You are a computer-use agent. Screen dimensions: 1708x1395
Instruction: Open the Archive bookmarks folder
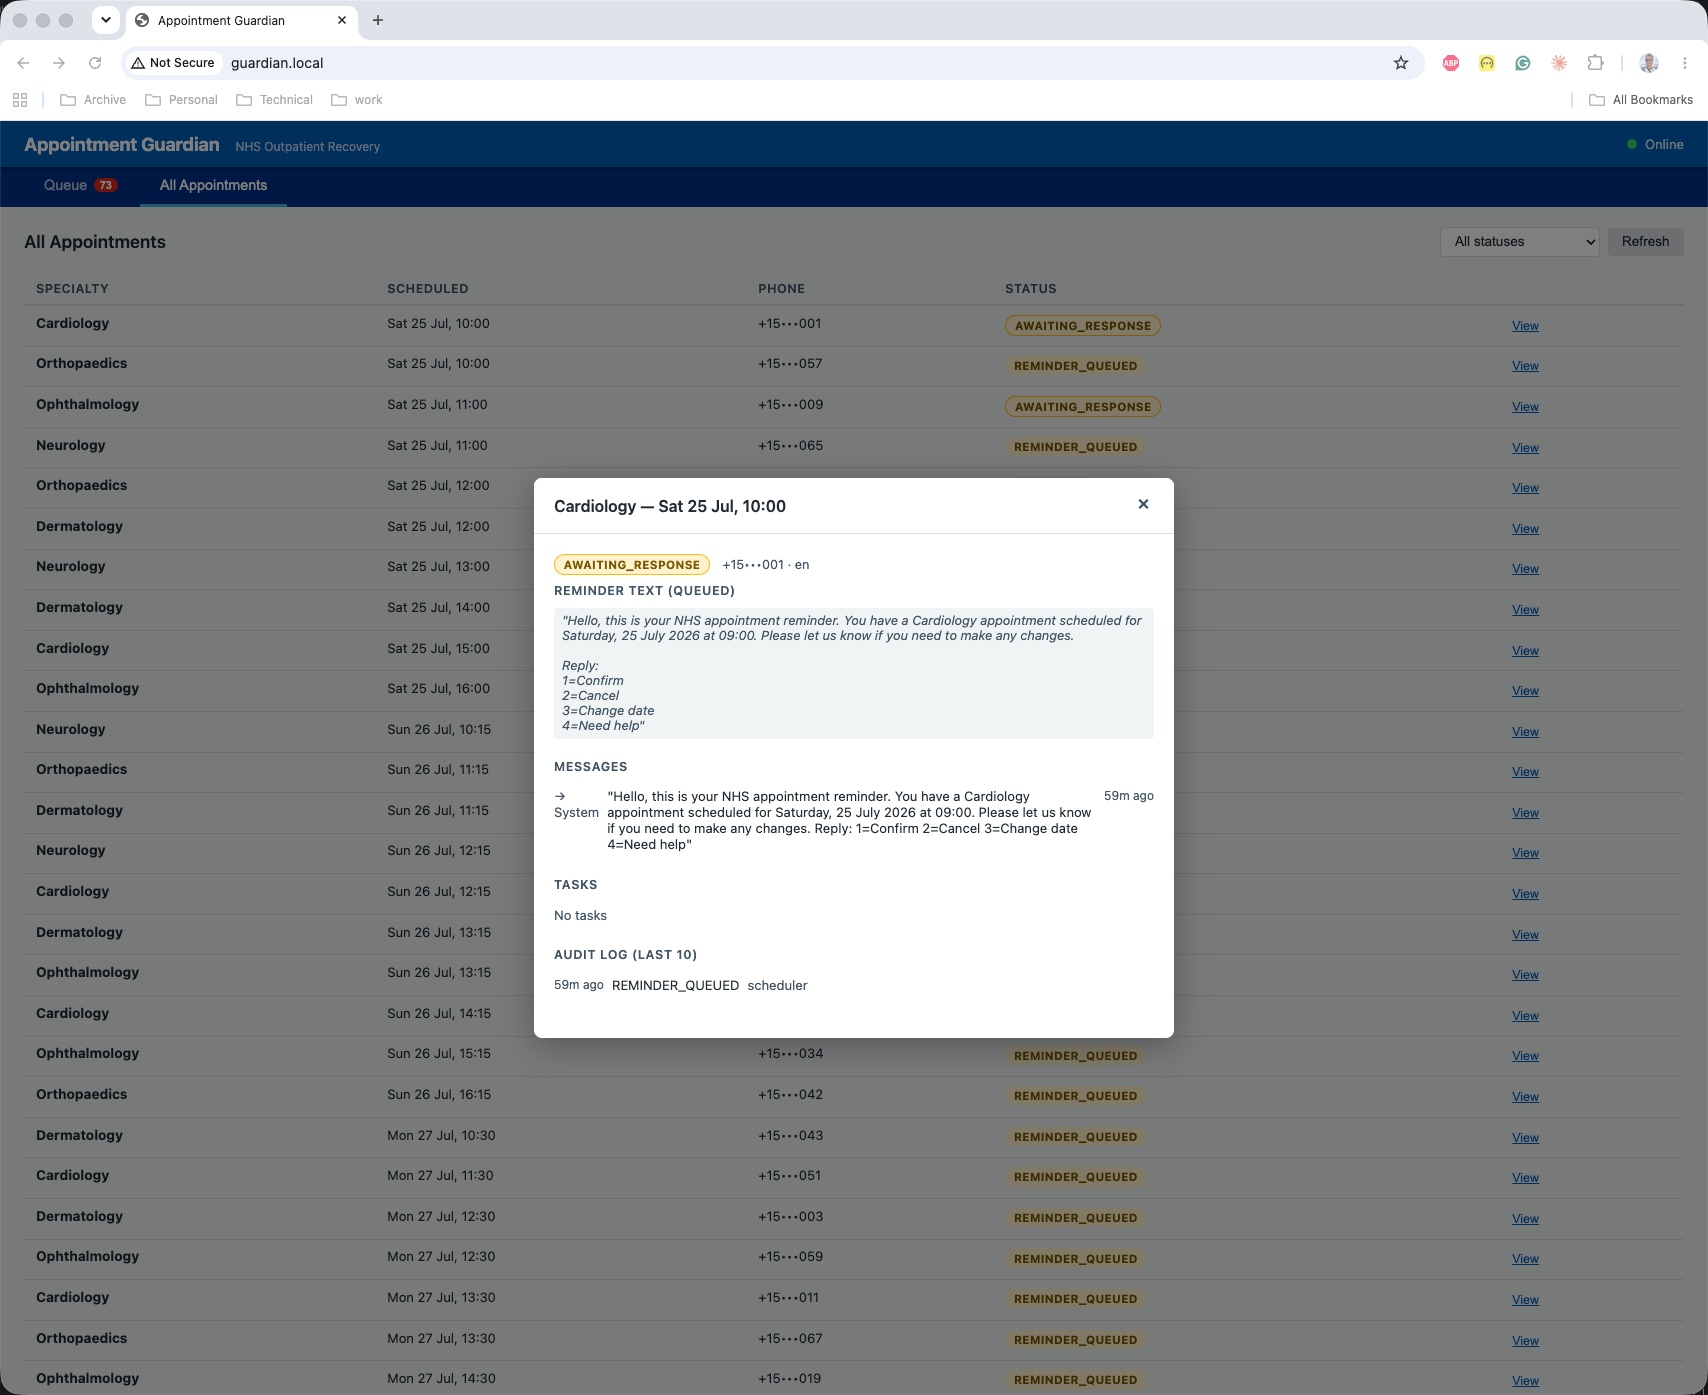coord(93,100)
